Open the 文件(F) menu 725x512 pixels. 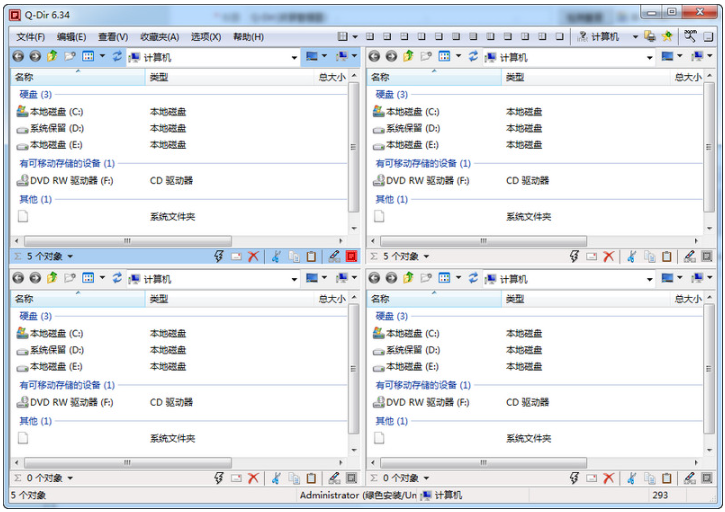[x=31, y=37]
